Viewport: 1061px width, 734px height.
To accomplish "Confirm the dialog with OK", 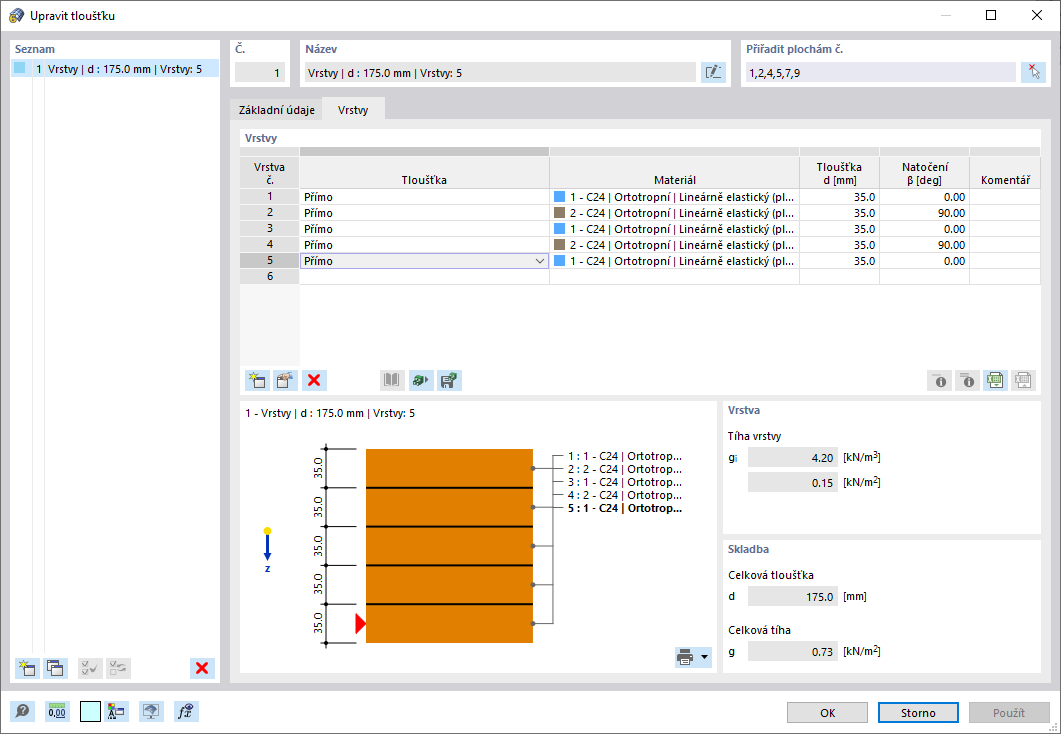I will click(x=828, y=712).
